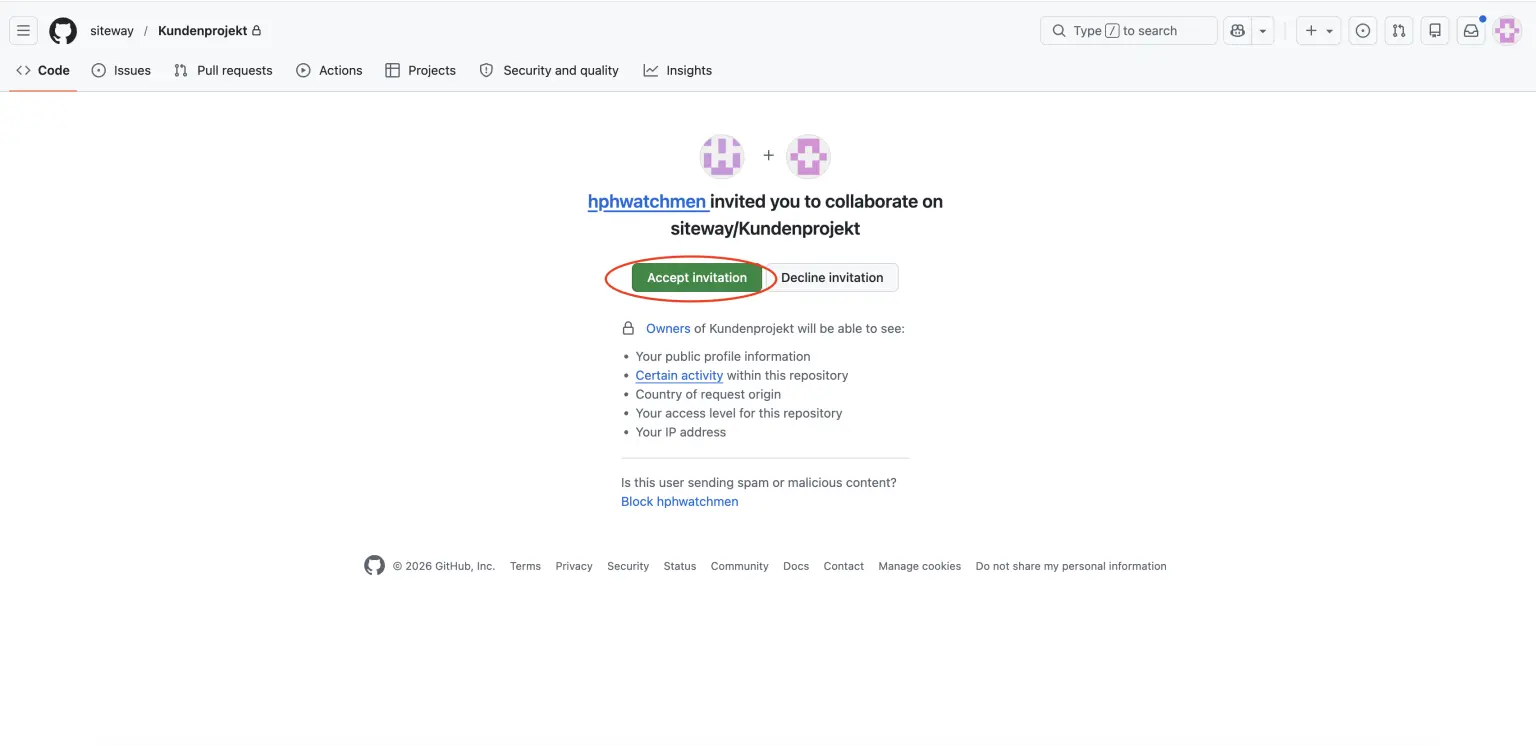Click the search field in header

[1129, 31]
